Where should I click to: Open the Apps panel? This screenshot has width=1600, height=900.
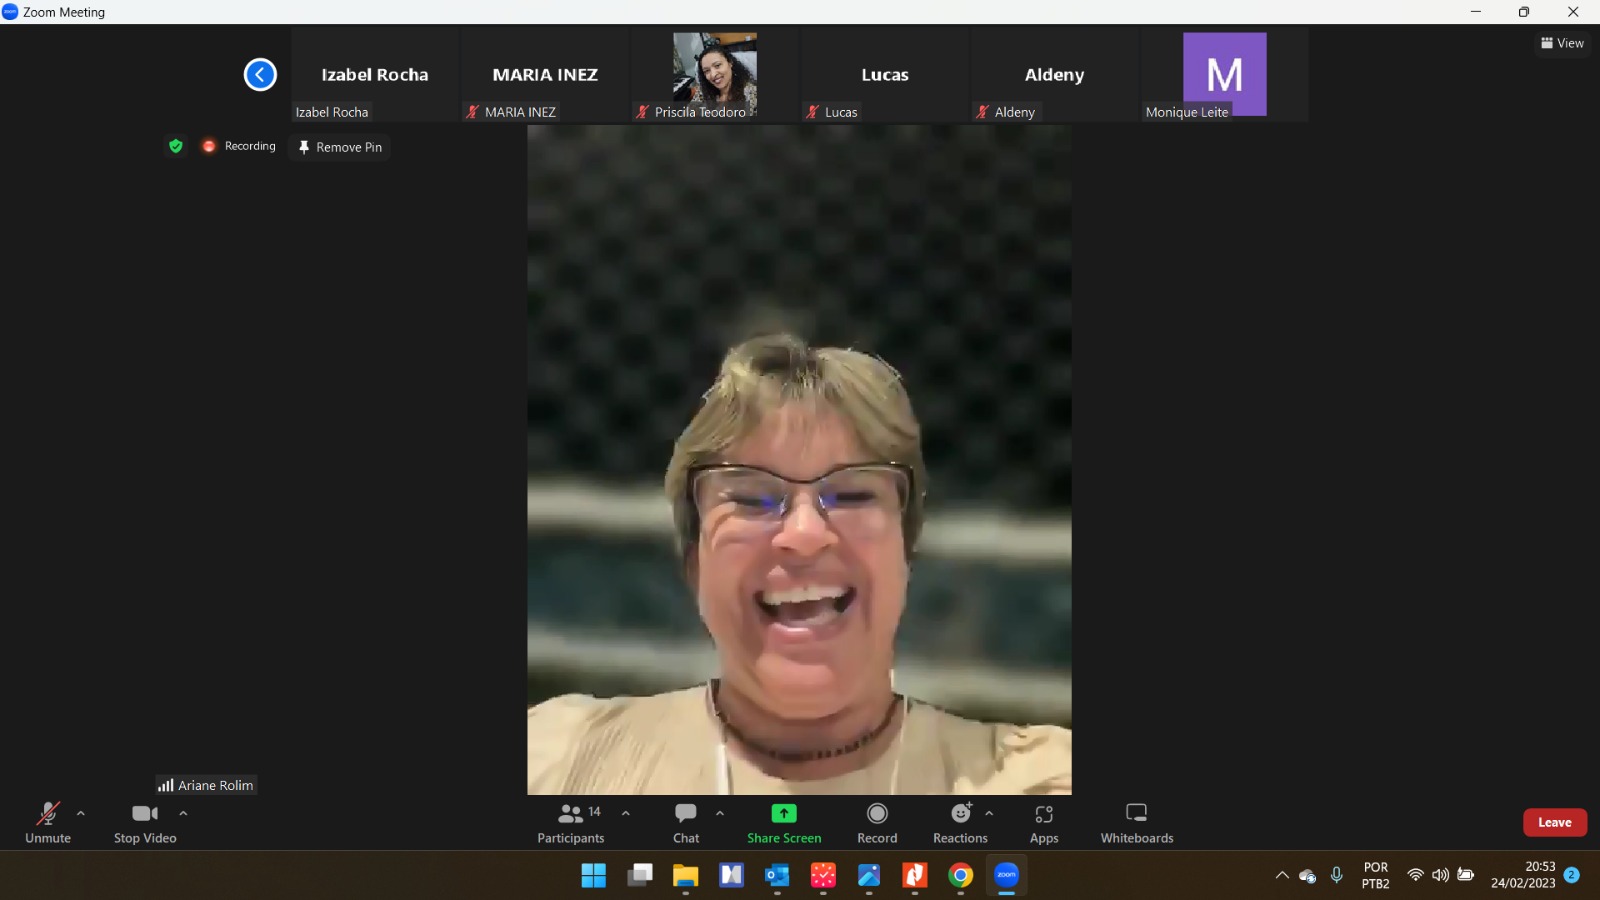coord(1044,822)
